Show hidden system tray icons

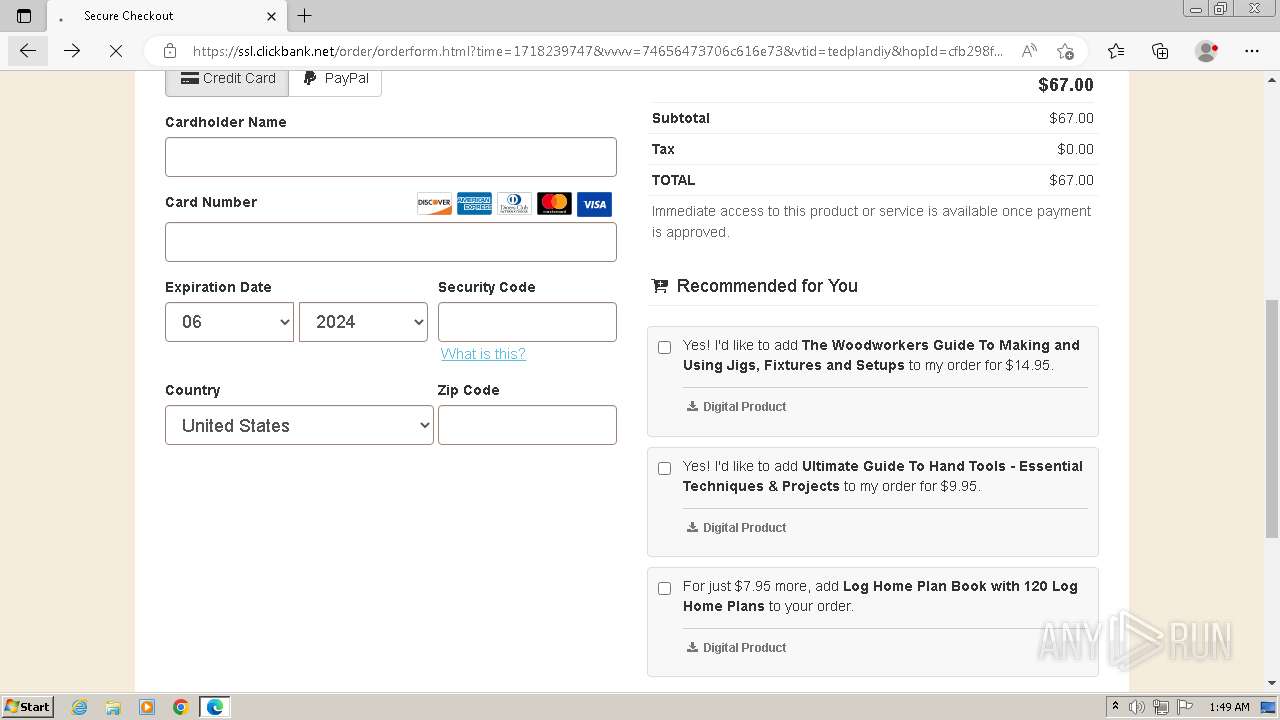coord(1115,707)
